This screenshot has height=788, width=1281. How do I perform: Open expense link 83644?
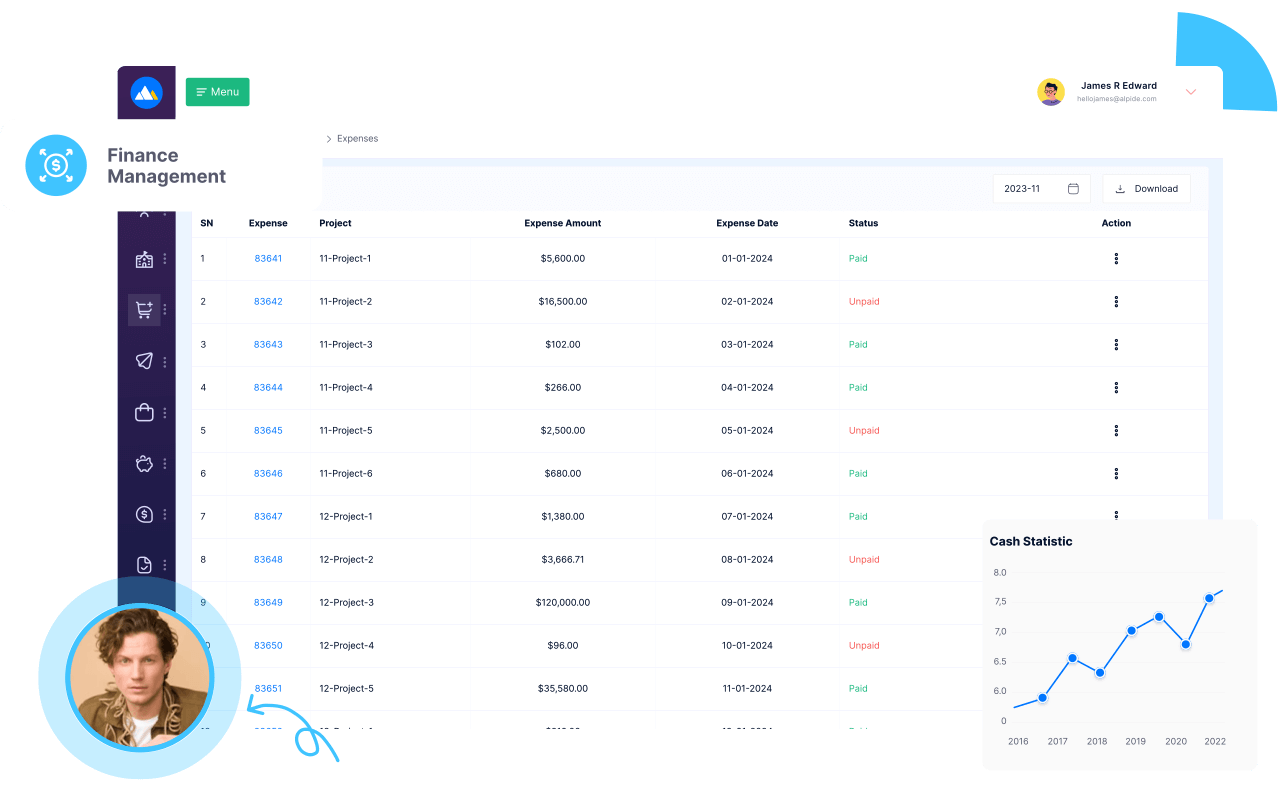268,387
